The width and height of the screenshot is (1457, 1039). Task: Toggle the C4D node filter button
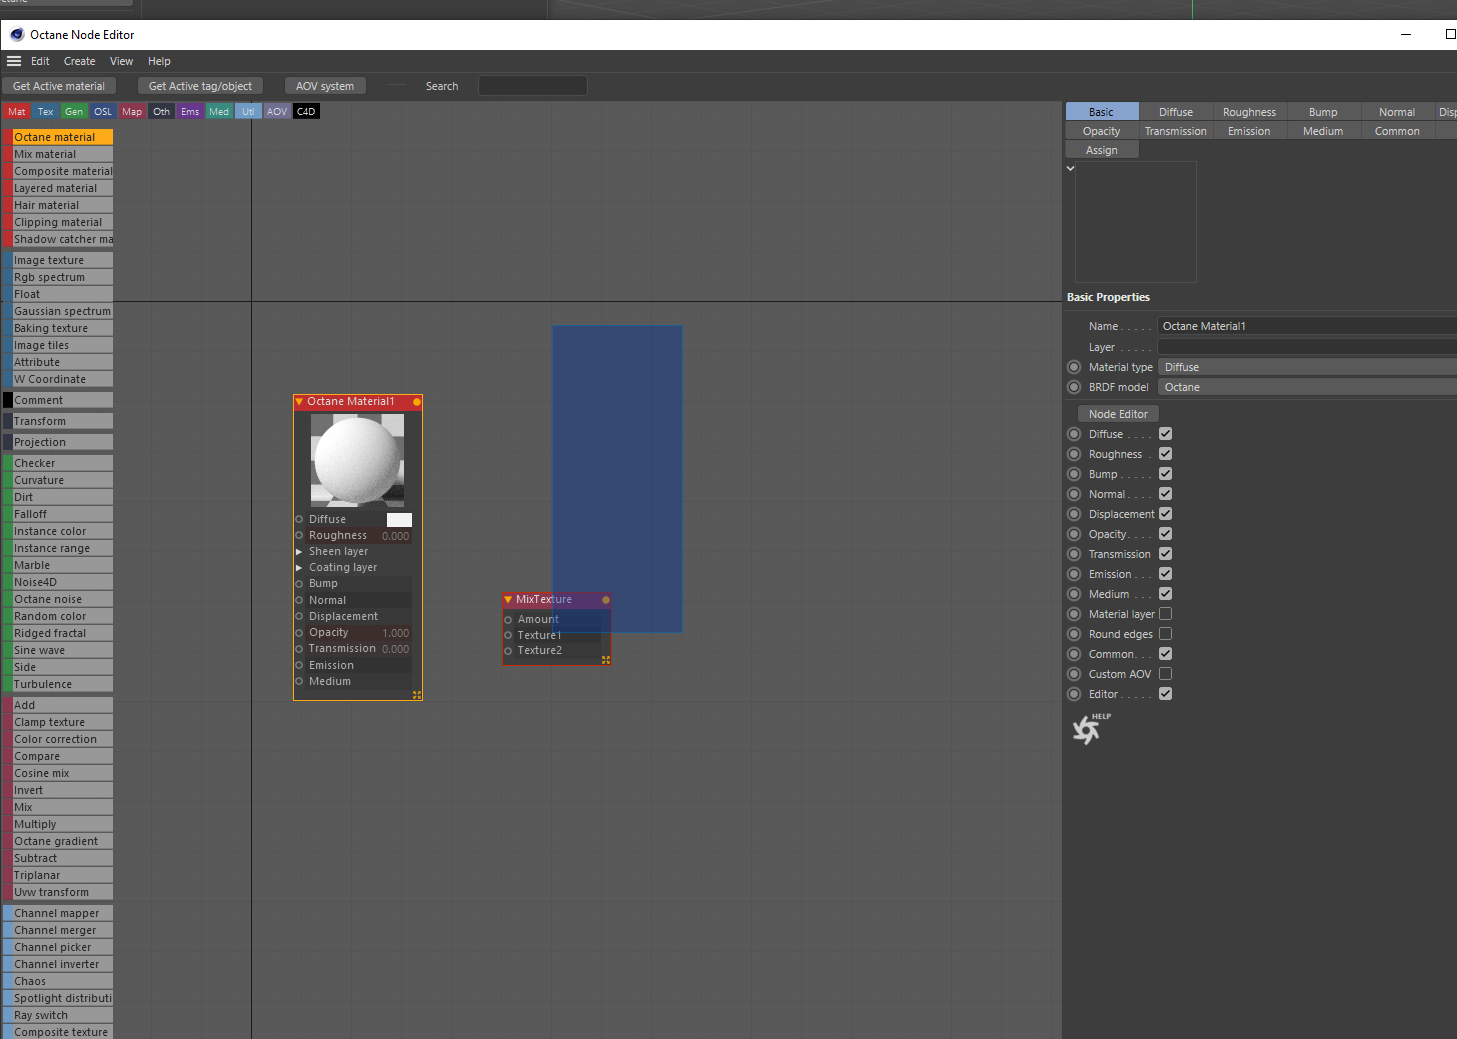306,112
